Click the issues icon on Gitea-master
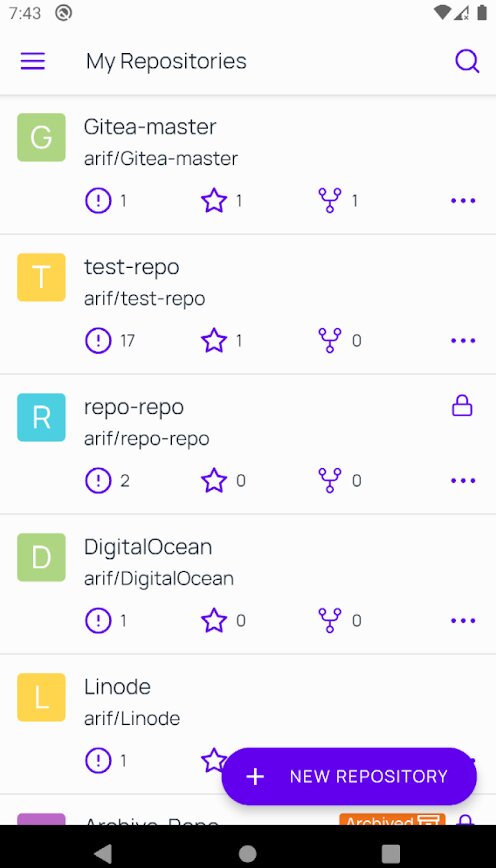This screenshot has height=868, width=496. [x=98, y=200]
